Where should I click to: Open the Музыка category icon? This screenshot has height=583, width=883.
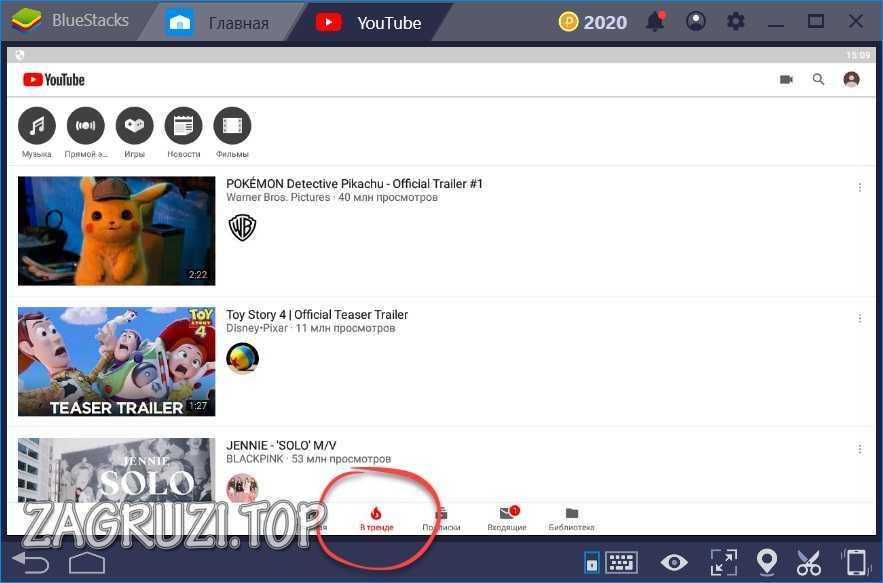(37, 126)
